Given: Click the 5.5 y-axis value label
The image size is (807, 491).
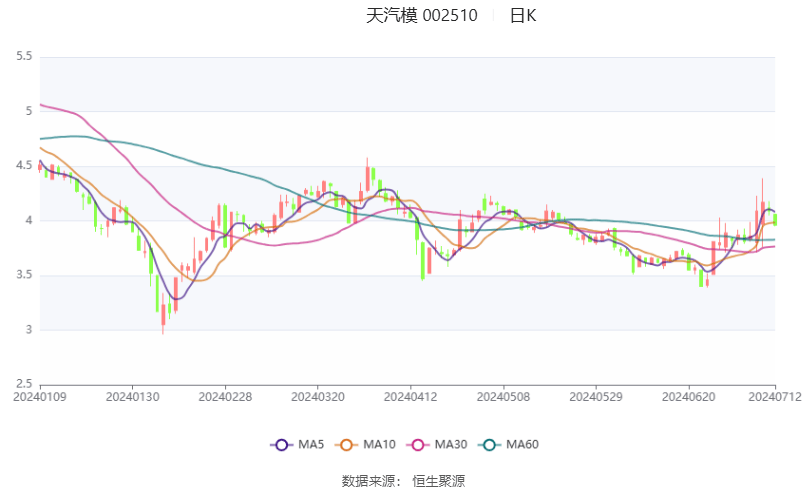Looking at the screenshot, I should pos(24,56).
